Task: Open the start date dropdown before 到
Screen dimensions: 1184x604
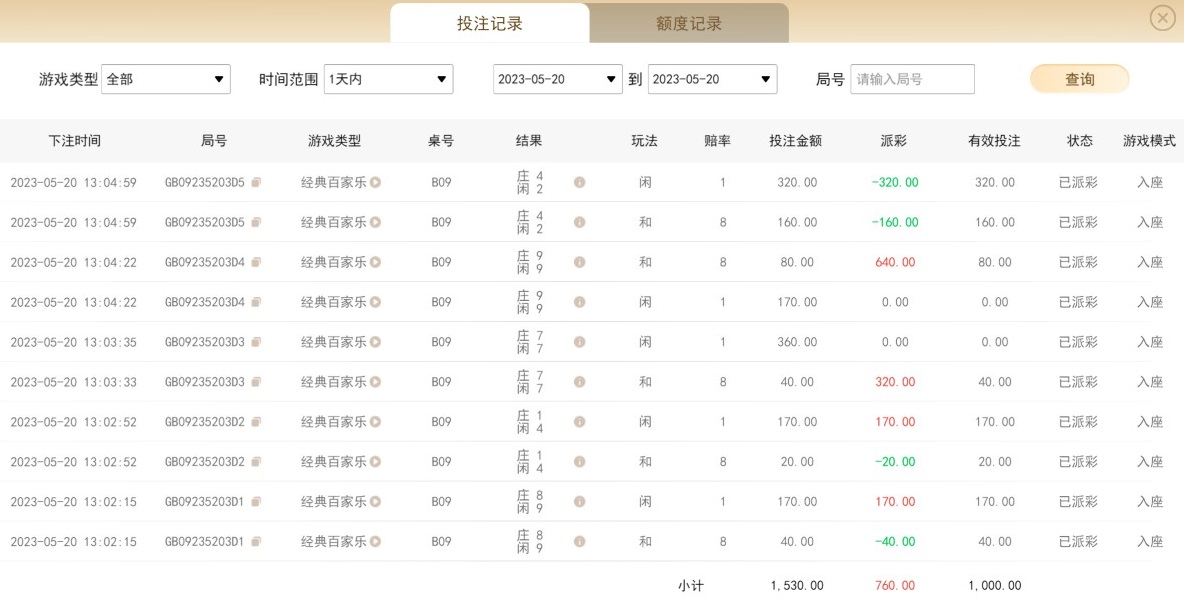Action: (x=557, y=79)
